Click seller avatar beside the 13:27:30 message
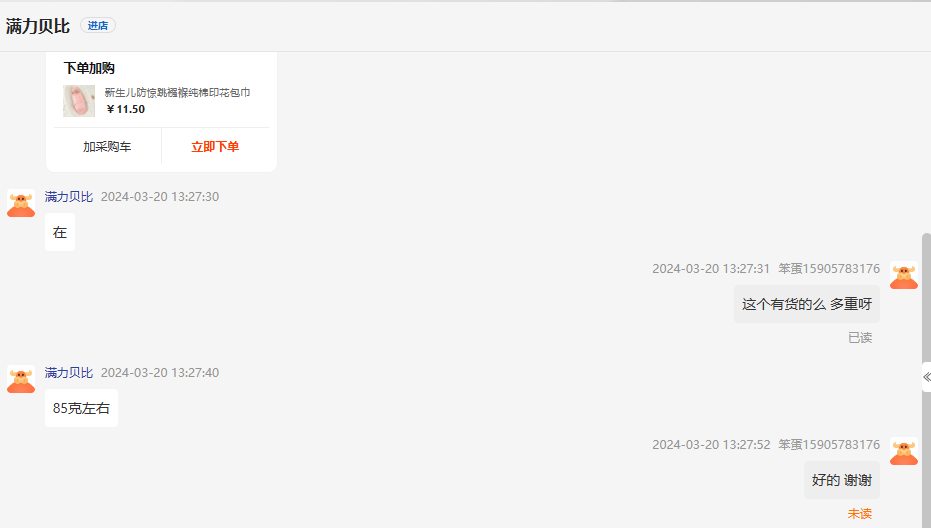The width and height of the screenshot is (931, 528). (x=21, y=204)
